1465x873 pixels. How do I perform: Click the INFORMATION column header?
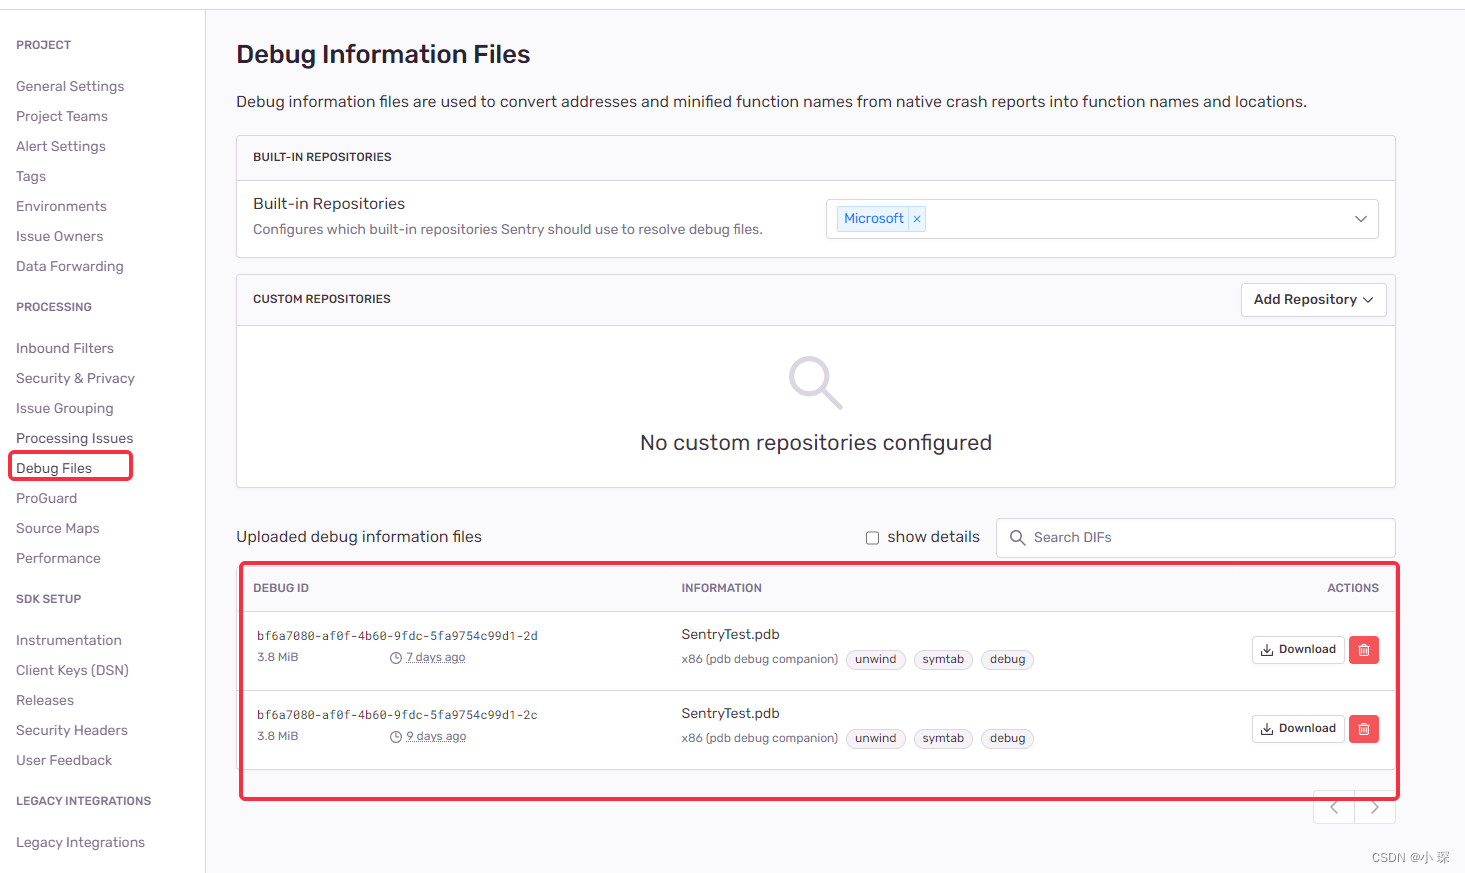[721, 588]
